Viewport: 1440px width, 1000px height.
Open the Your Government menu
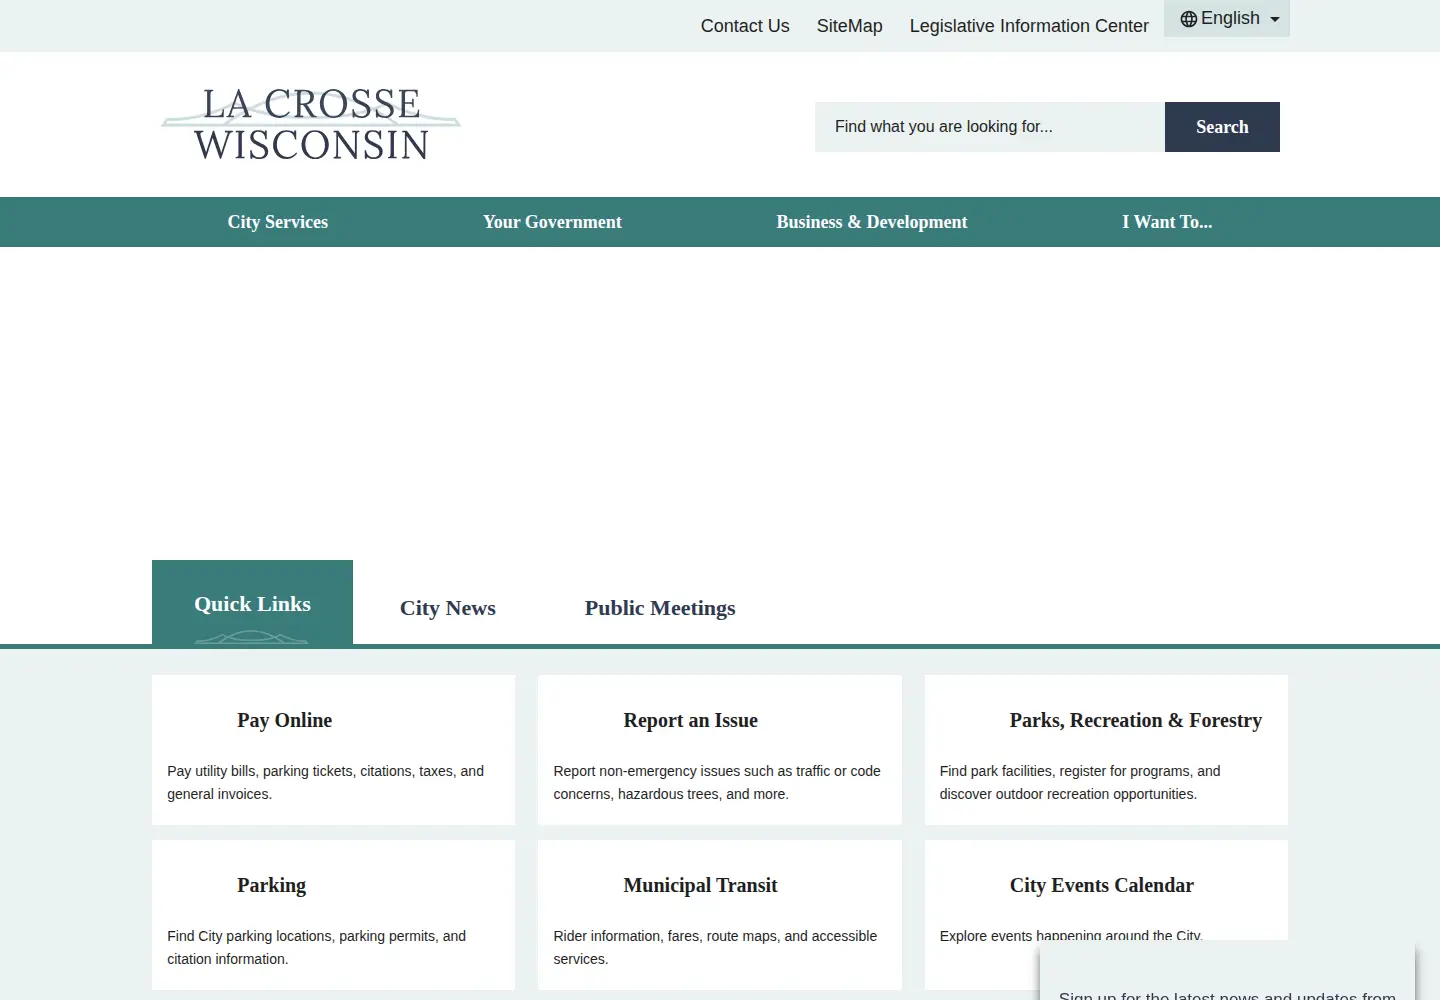point(552,222)
